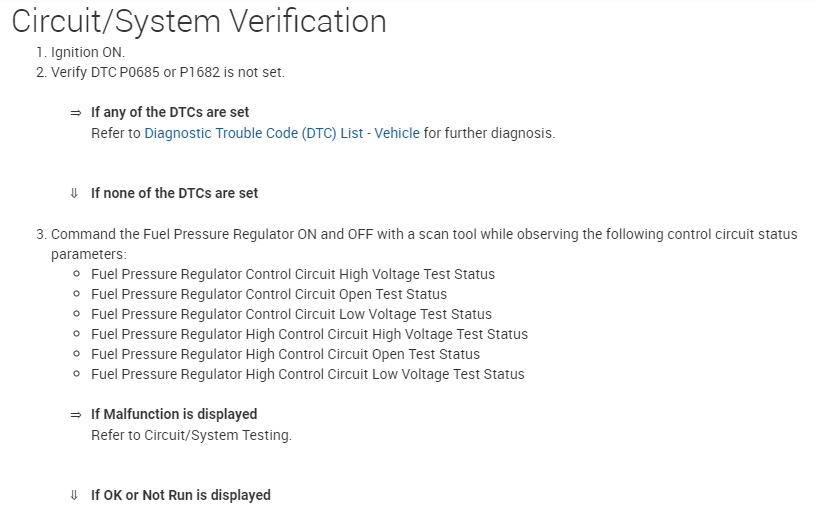Select "High Control Circuit High Voltage Test Status" item
Screen dimensions: 816x520
coord(309,334)
